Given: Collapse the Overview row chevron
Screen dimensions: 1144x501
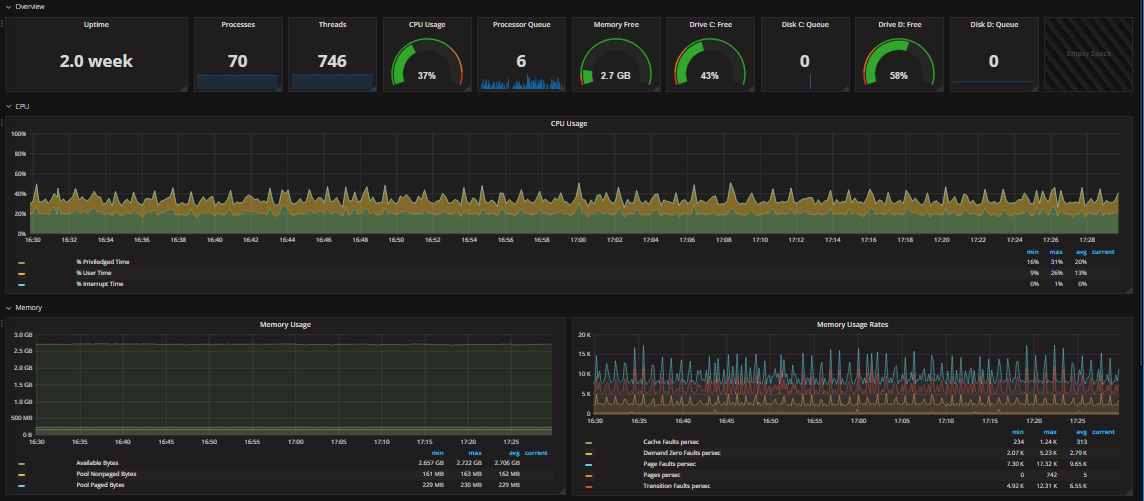Looking at the screenshot, I should pos(8,7).
